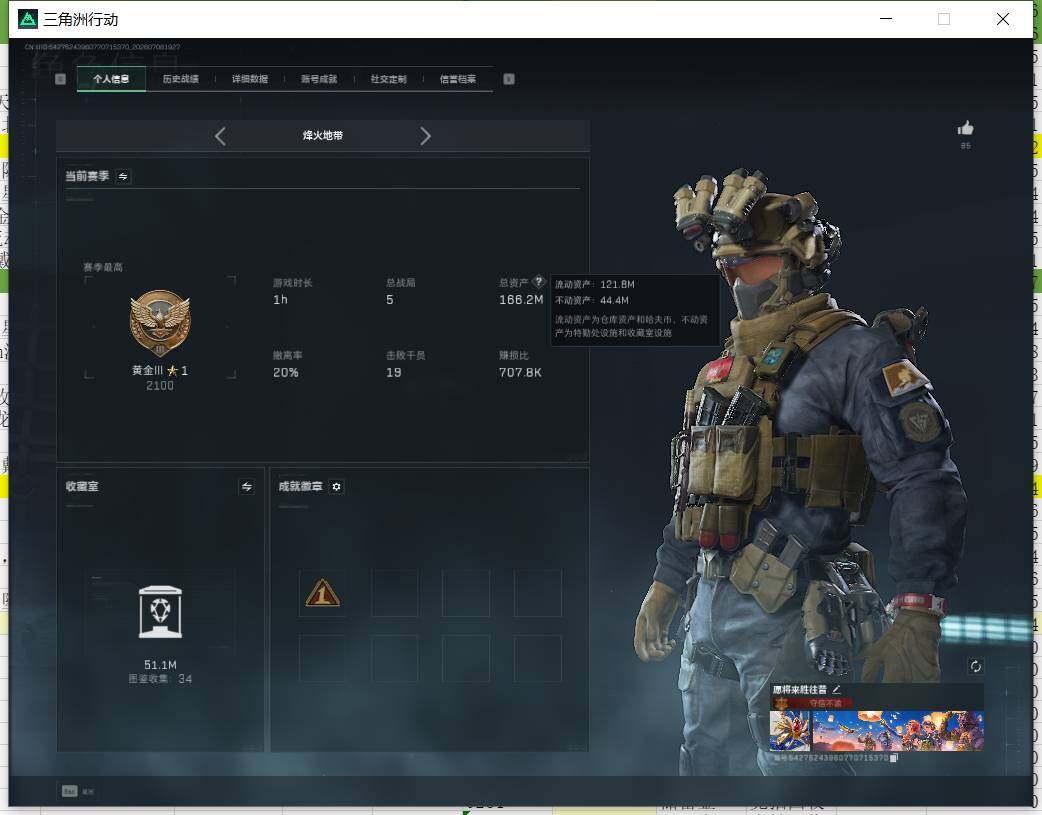Viewport: 1042px width, 815px height.
Task: Click the 166.2M total assets value
Action: coord(521,300)
